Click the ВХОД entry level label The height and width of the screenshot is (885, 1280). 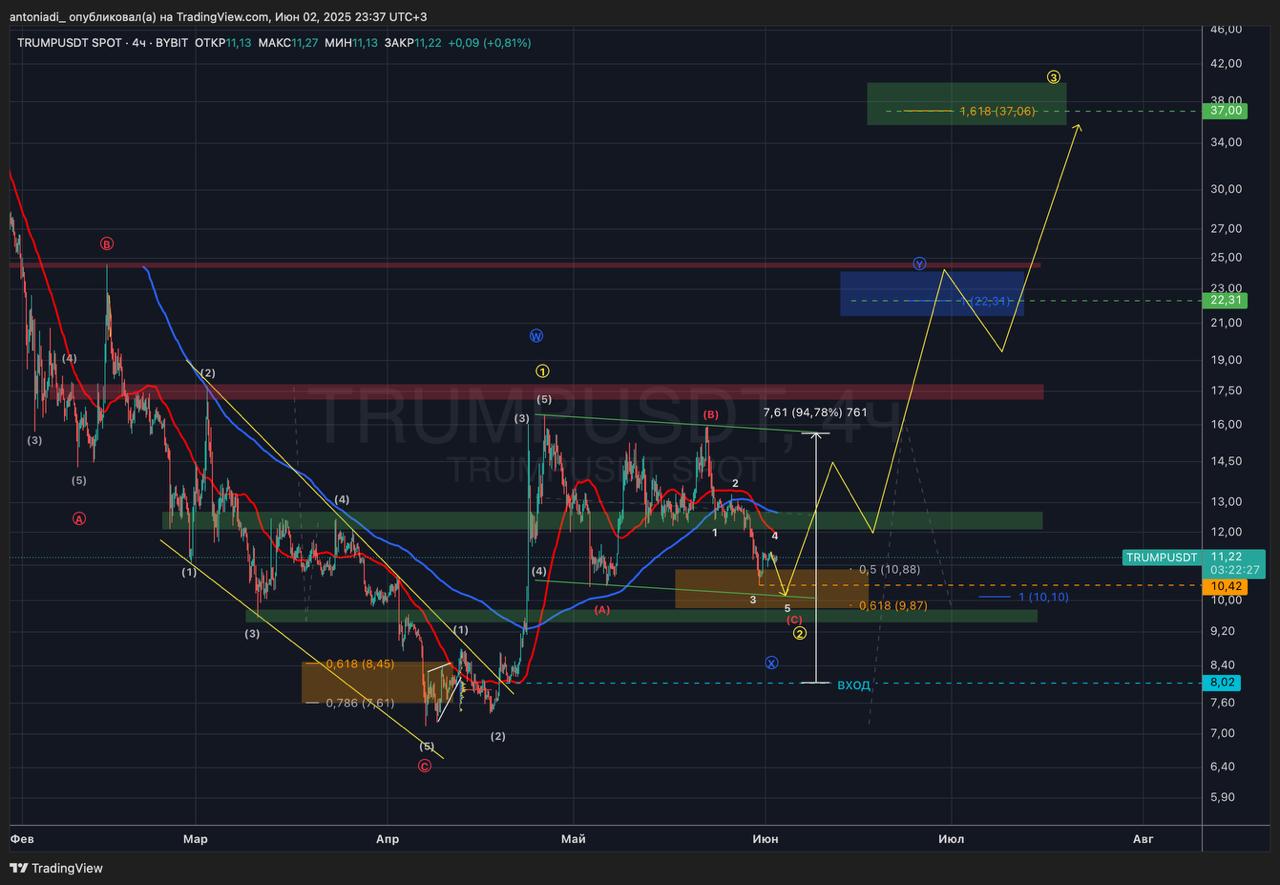(x=853, y=685)
